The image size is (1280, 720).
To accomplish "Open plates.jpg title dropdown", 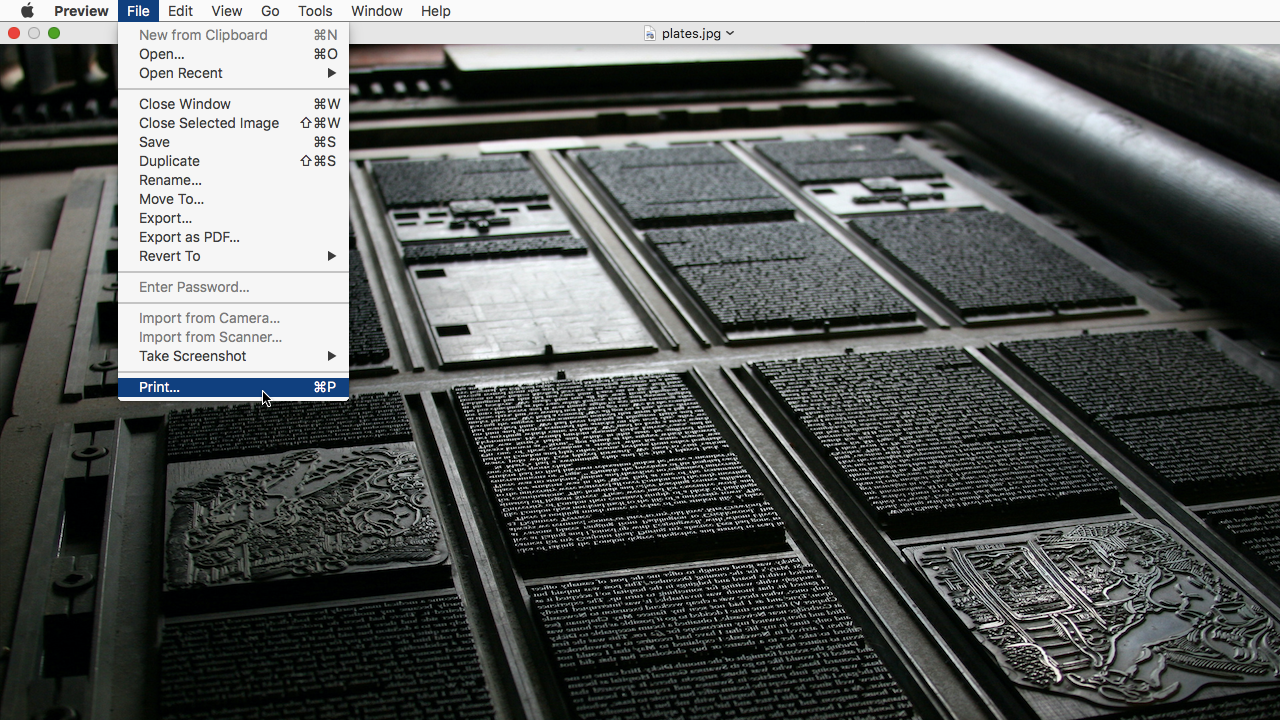I will 730,33.
